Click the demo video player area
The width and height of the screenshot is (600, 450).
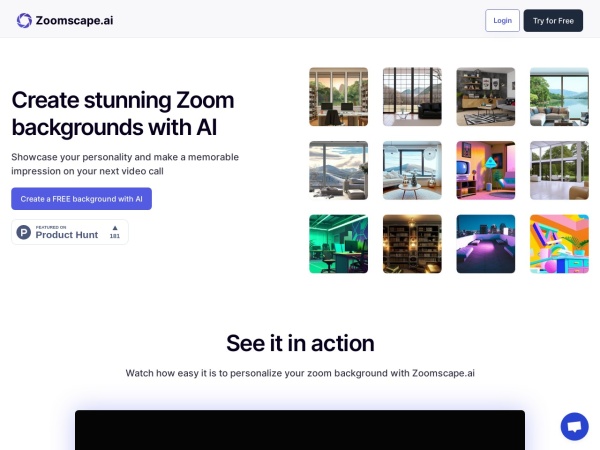click(x=300, y=430)
